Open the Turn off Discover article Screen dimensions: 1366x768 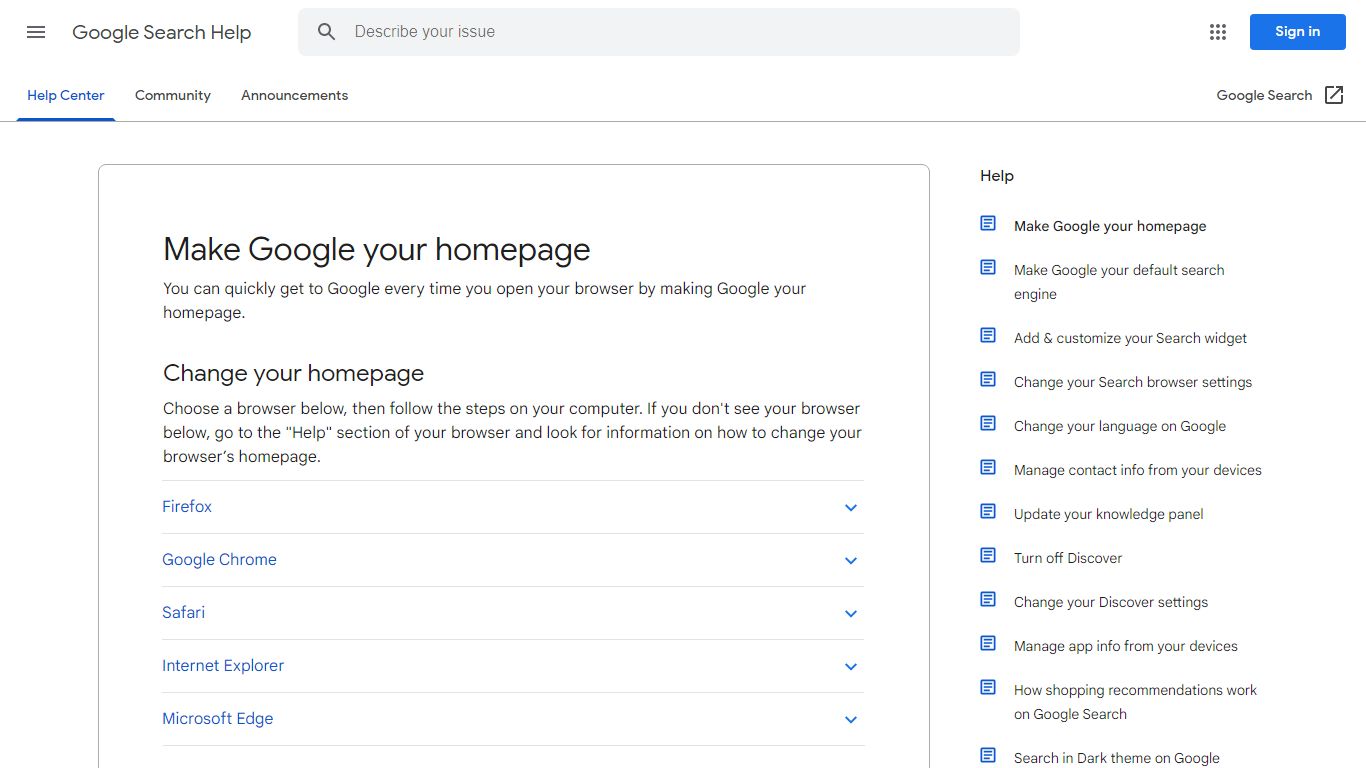pyautogui.click(x=1068, y=558)
